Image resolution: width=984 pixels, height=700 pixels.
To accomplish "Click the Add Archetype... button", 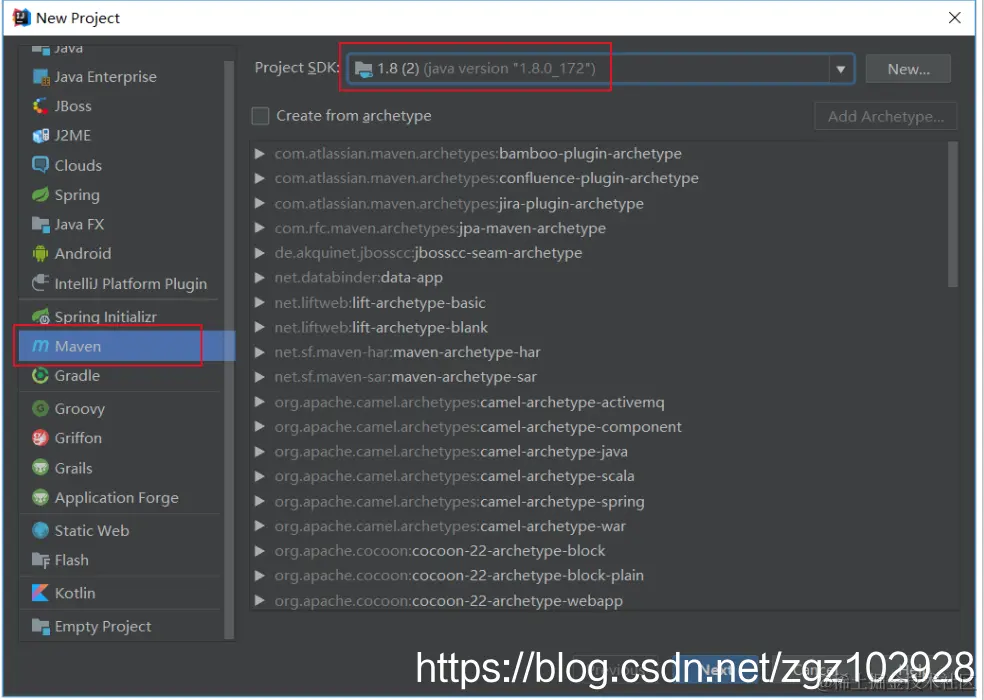I will tap(885, 117).
